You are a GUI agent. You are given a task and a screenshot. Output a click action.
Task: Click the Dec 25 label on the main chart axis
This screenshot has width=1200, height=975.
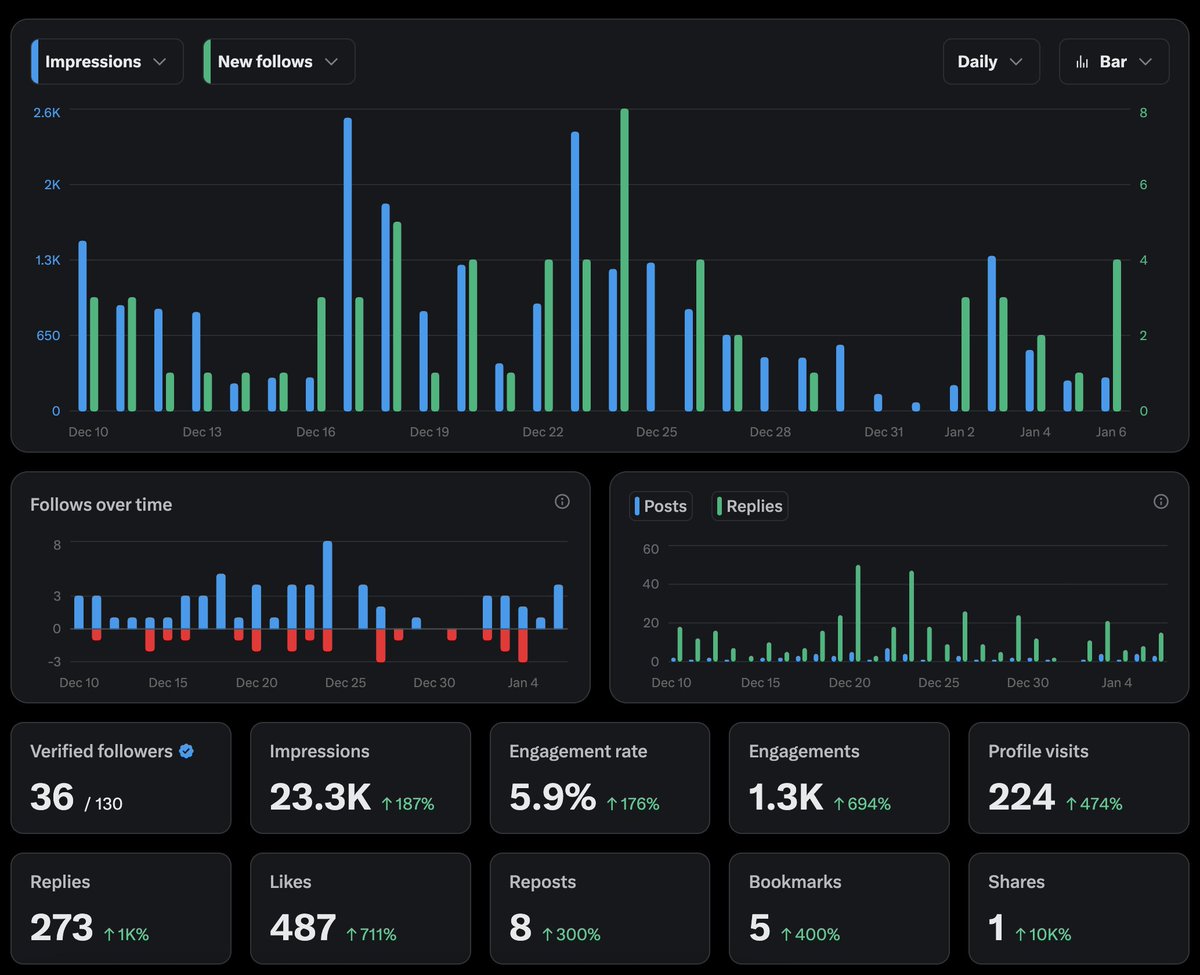(x=656, y=432)
